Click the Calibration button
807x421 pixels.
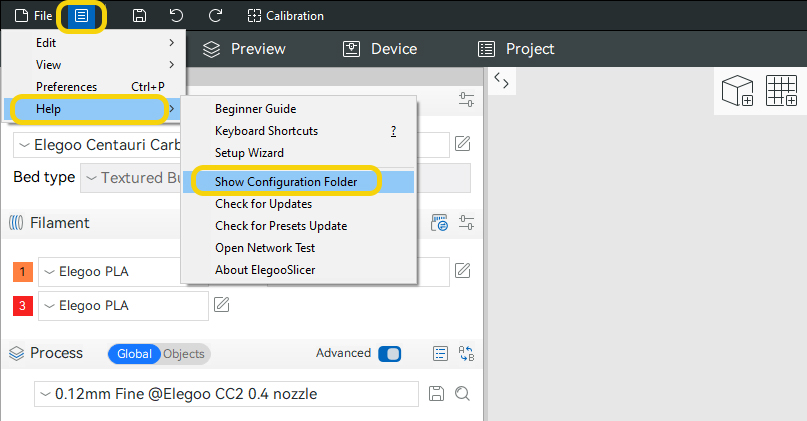point(286,16)
